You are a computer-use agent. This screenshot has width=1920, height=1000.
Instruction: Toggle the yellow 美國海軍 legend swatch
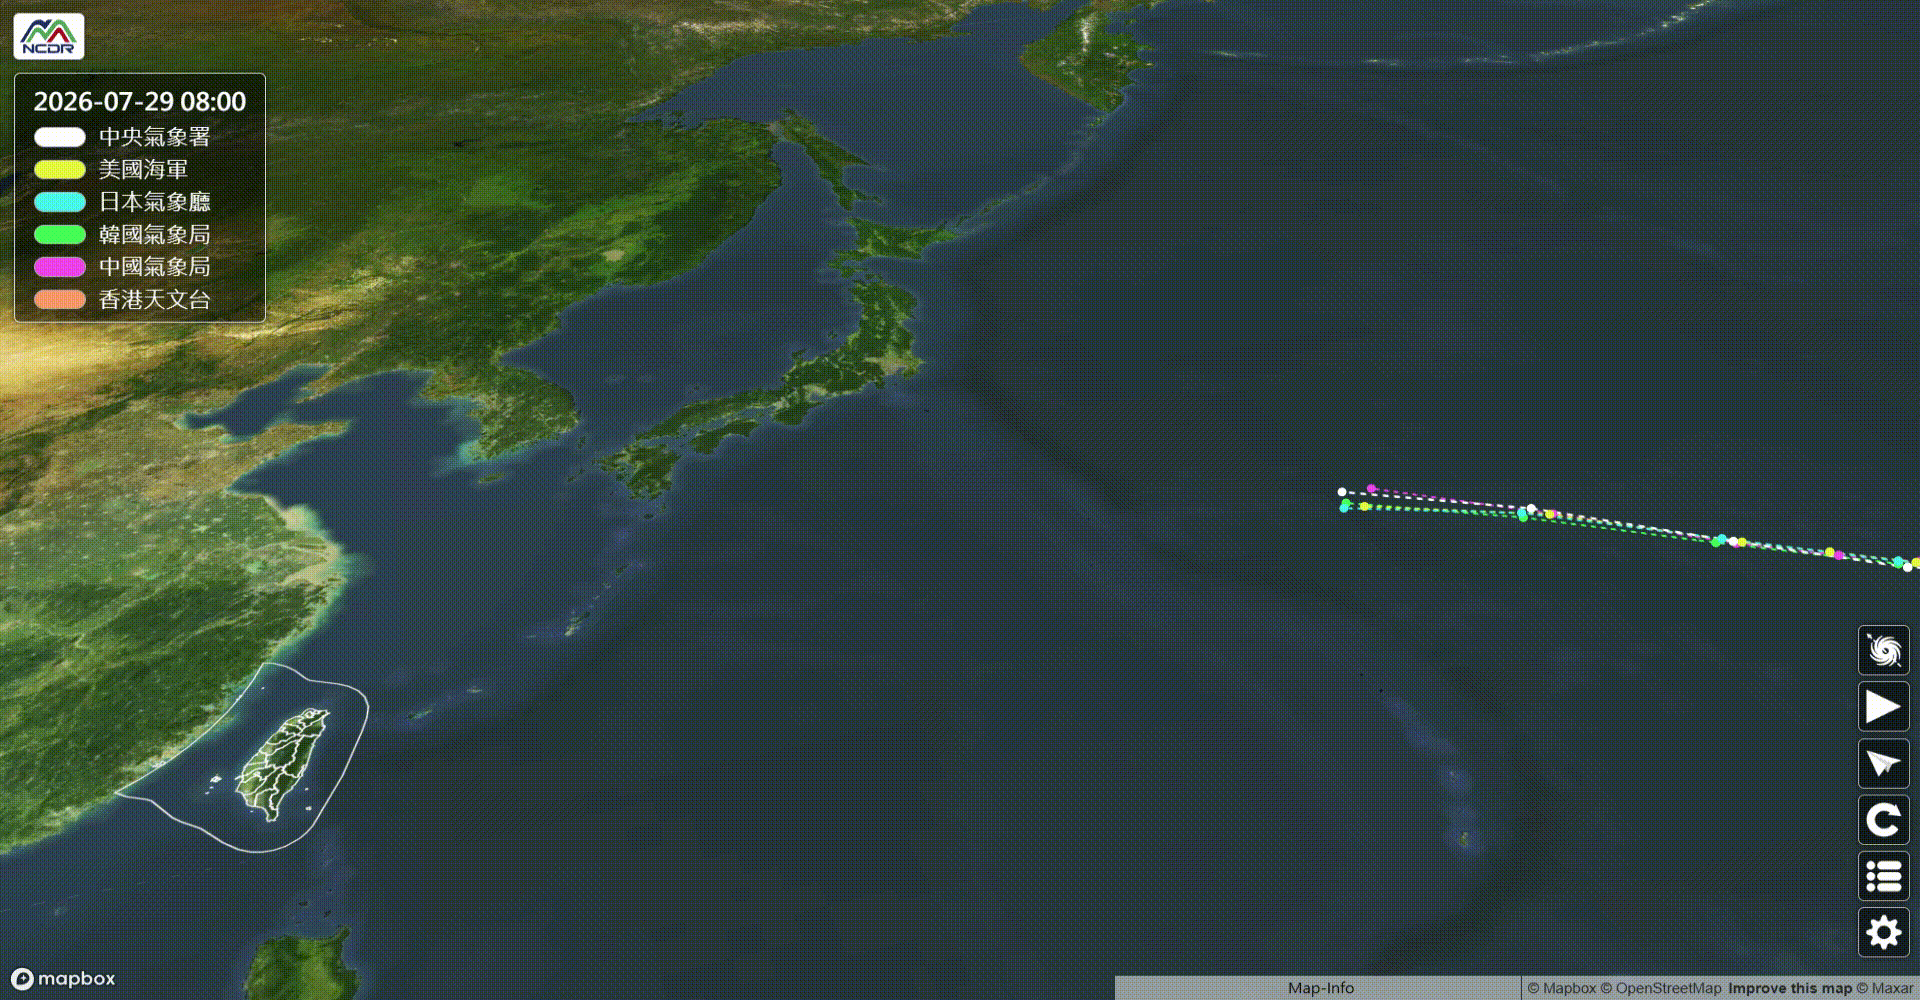tap(60, 170)
